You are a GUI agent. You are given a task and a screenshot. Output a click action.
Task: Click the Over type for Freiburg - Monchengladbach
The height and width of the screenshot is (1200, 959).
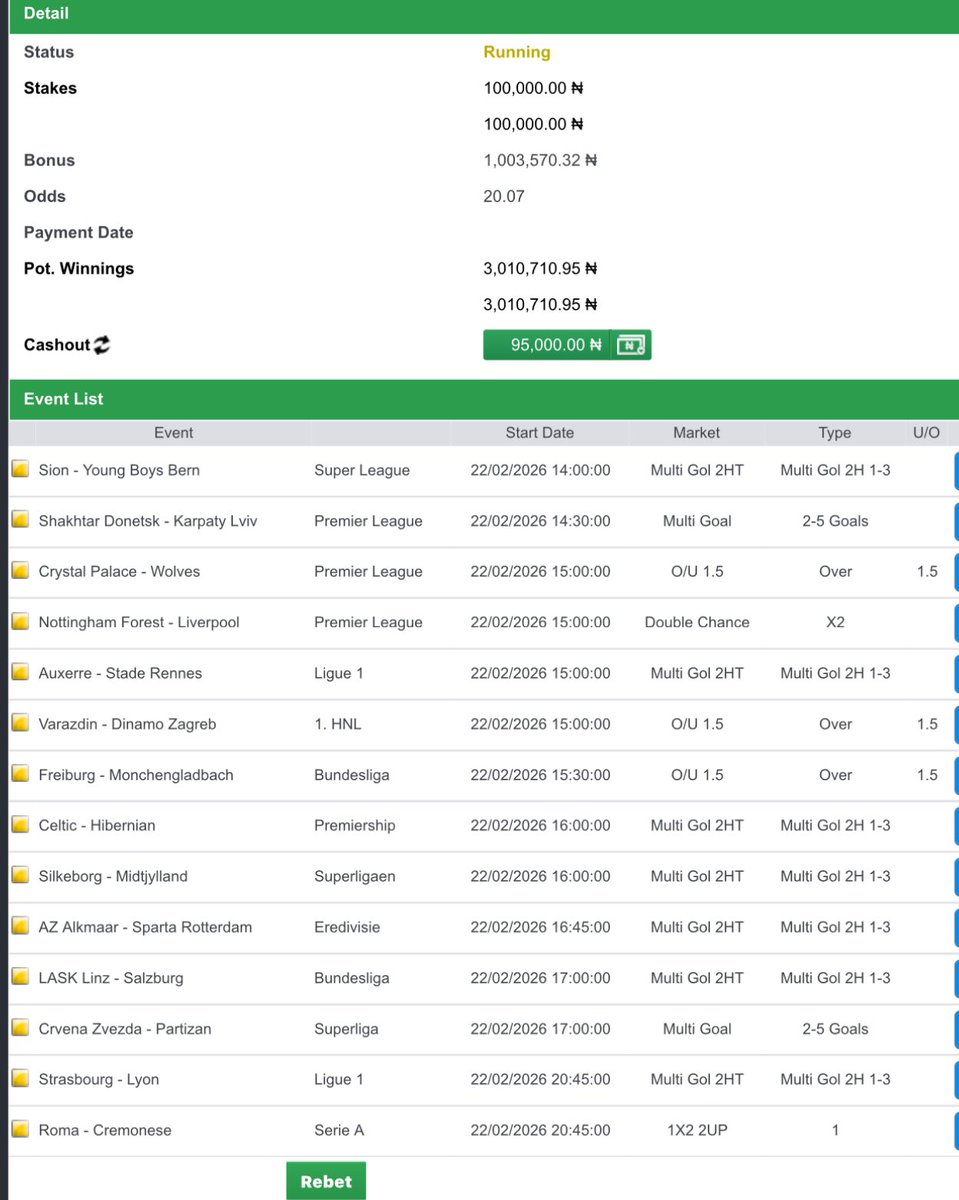(835, 775)
